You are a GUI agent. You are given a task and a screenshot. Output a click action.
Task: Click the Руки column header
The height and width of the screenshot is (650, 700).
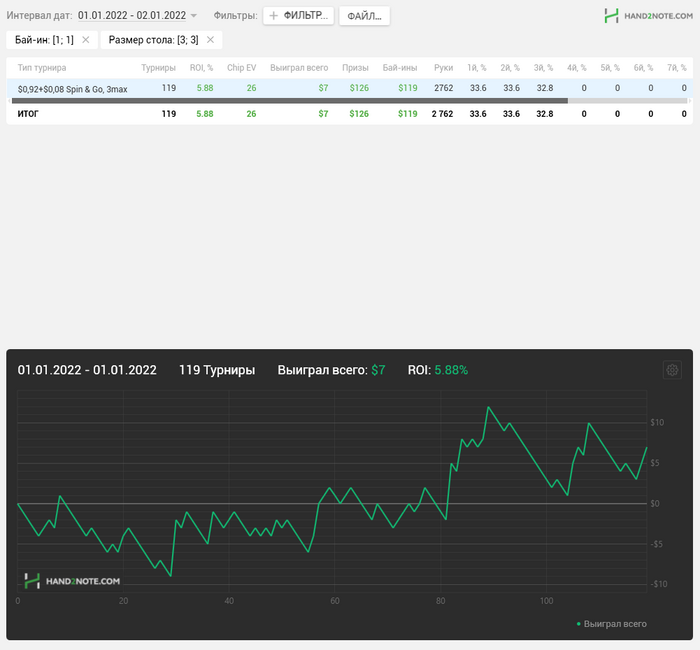coord(443,67)
